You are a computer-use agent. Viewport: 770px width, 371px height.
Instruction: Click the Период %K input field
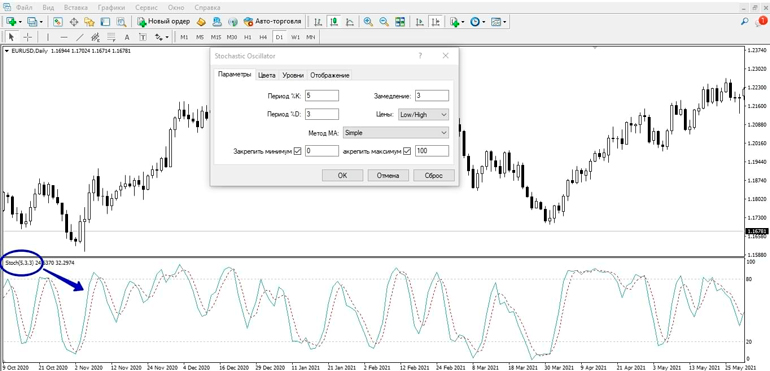point(322,96)
